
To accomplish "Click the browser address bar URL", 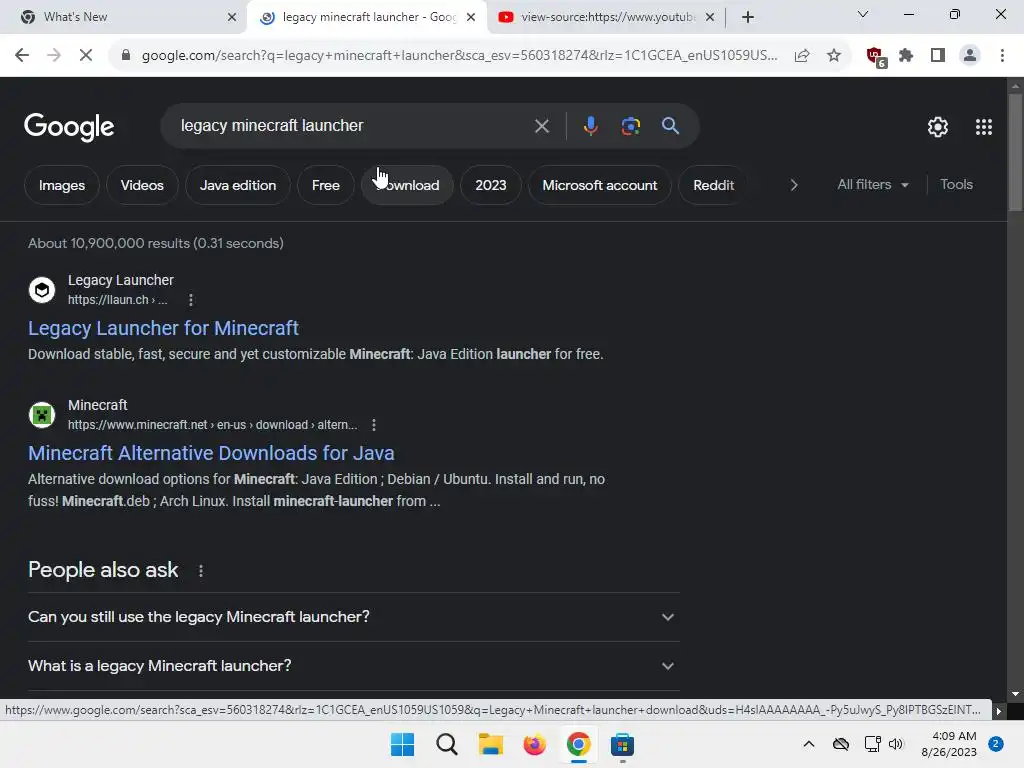I will point(459,56).
